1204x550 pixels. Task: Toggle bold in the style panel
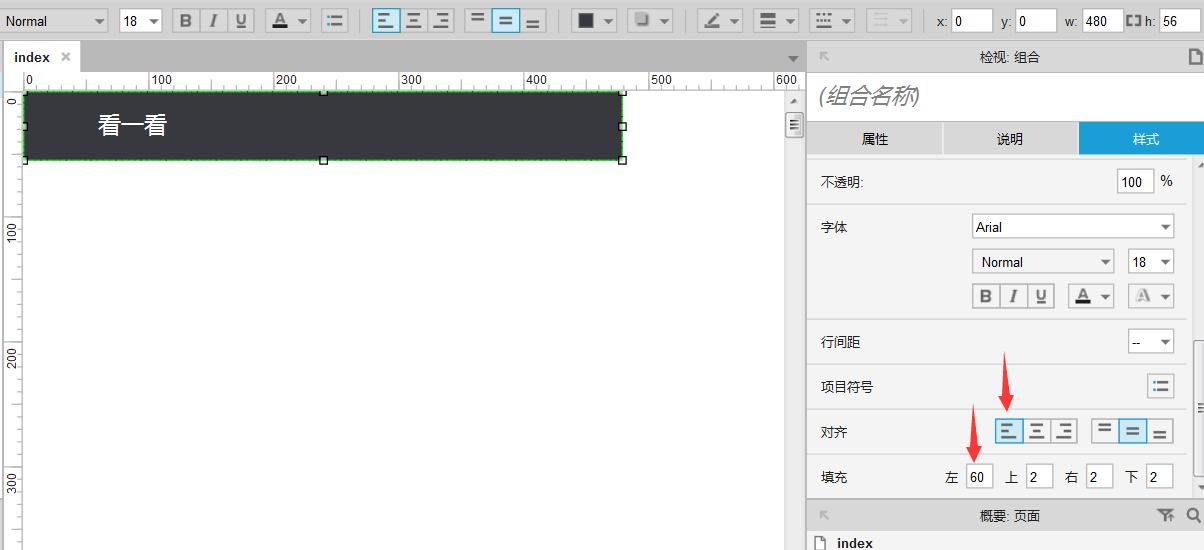pyautogui.click(x=986, y=296)
